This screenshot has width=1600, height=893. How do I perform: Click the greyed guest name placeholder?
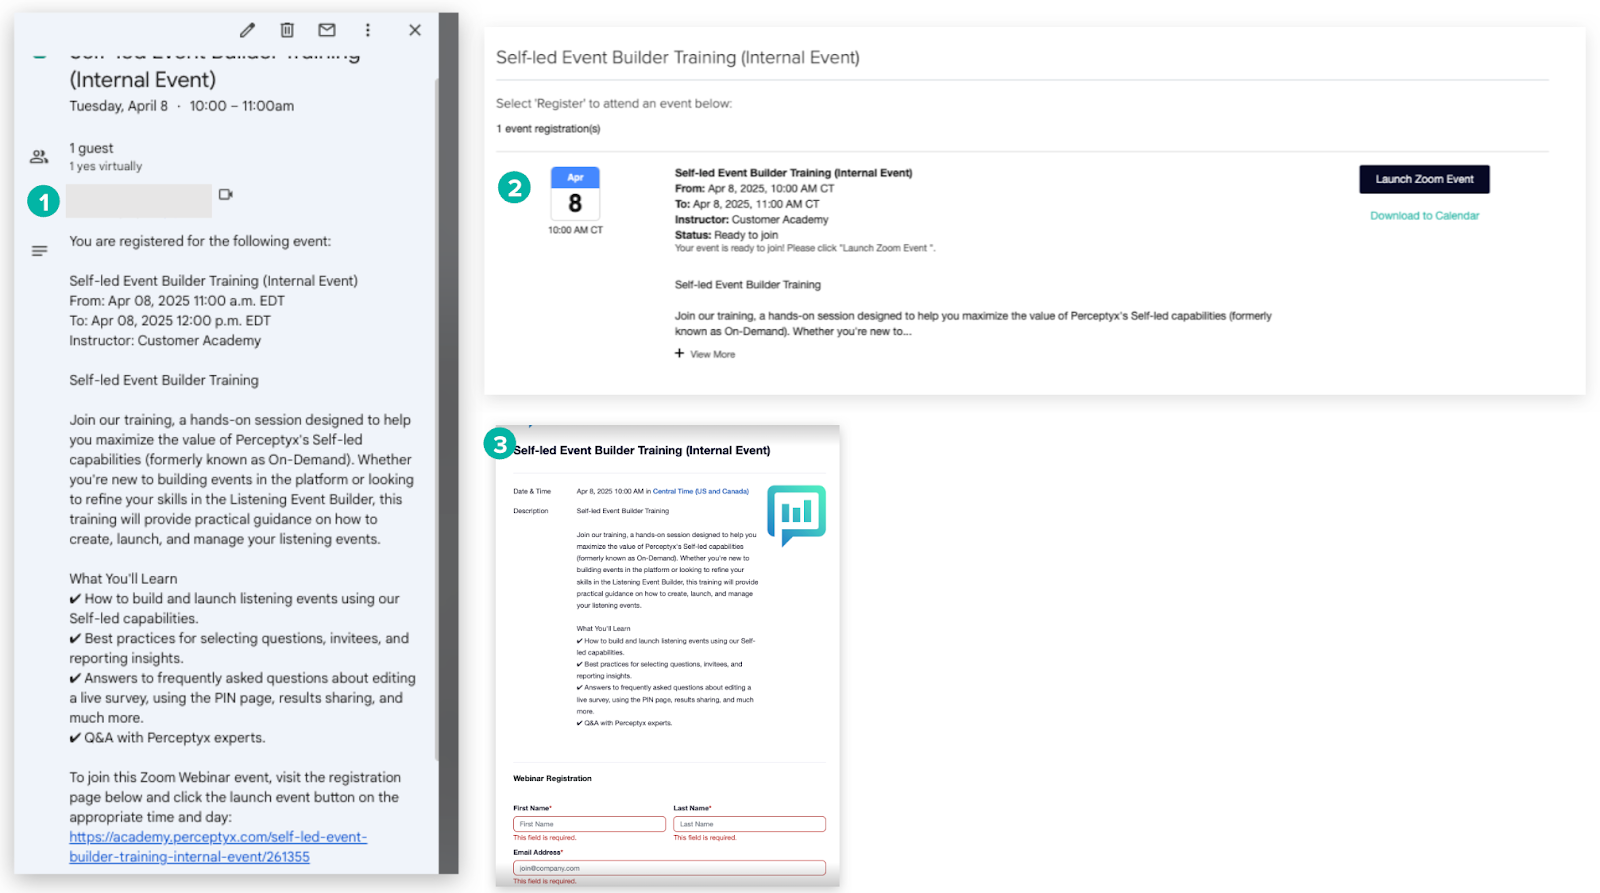(x=139, y=200)
